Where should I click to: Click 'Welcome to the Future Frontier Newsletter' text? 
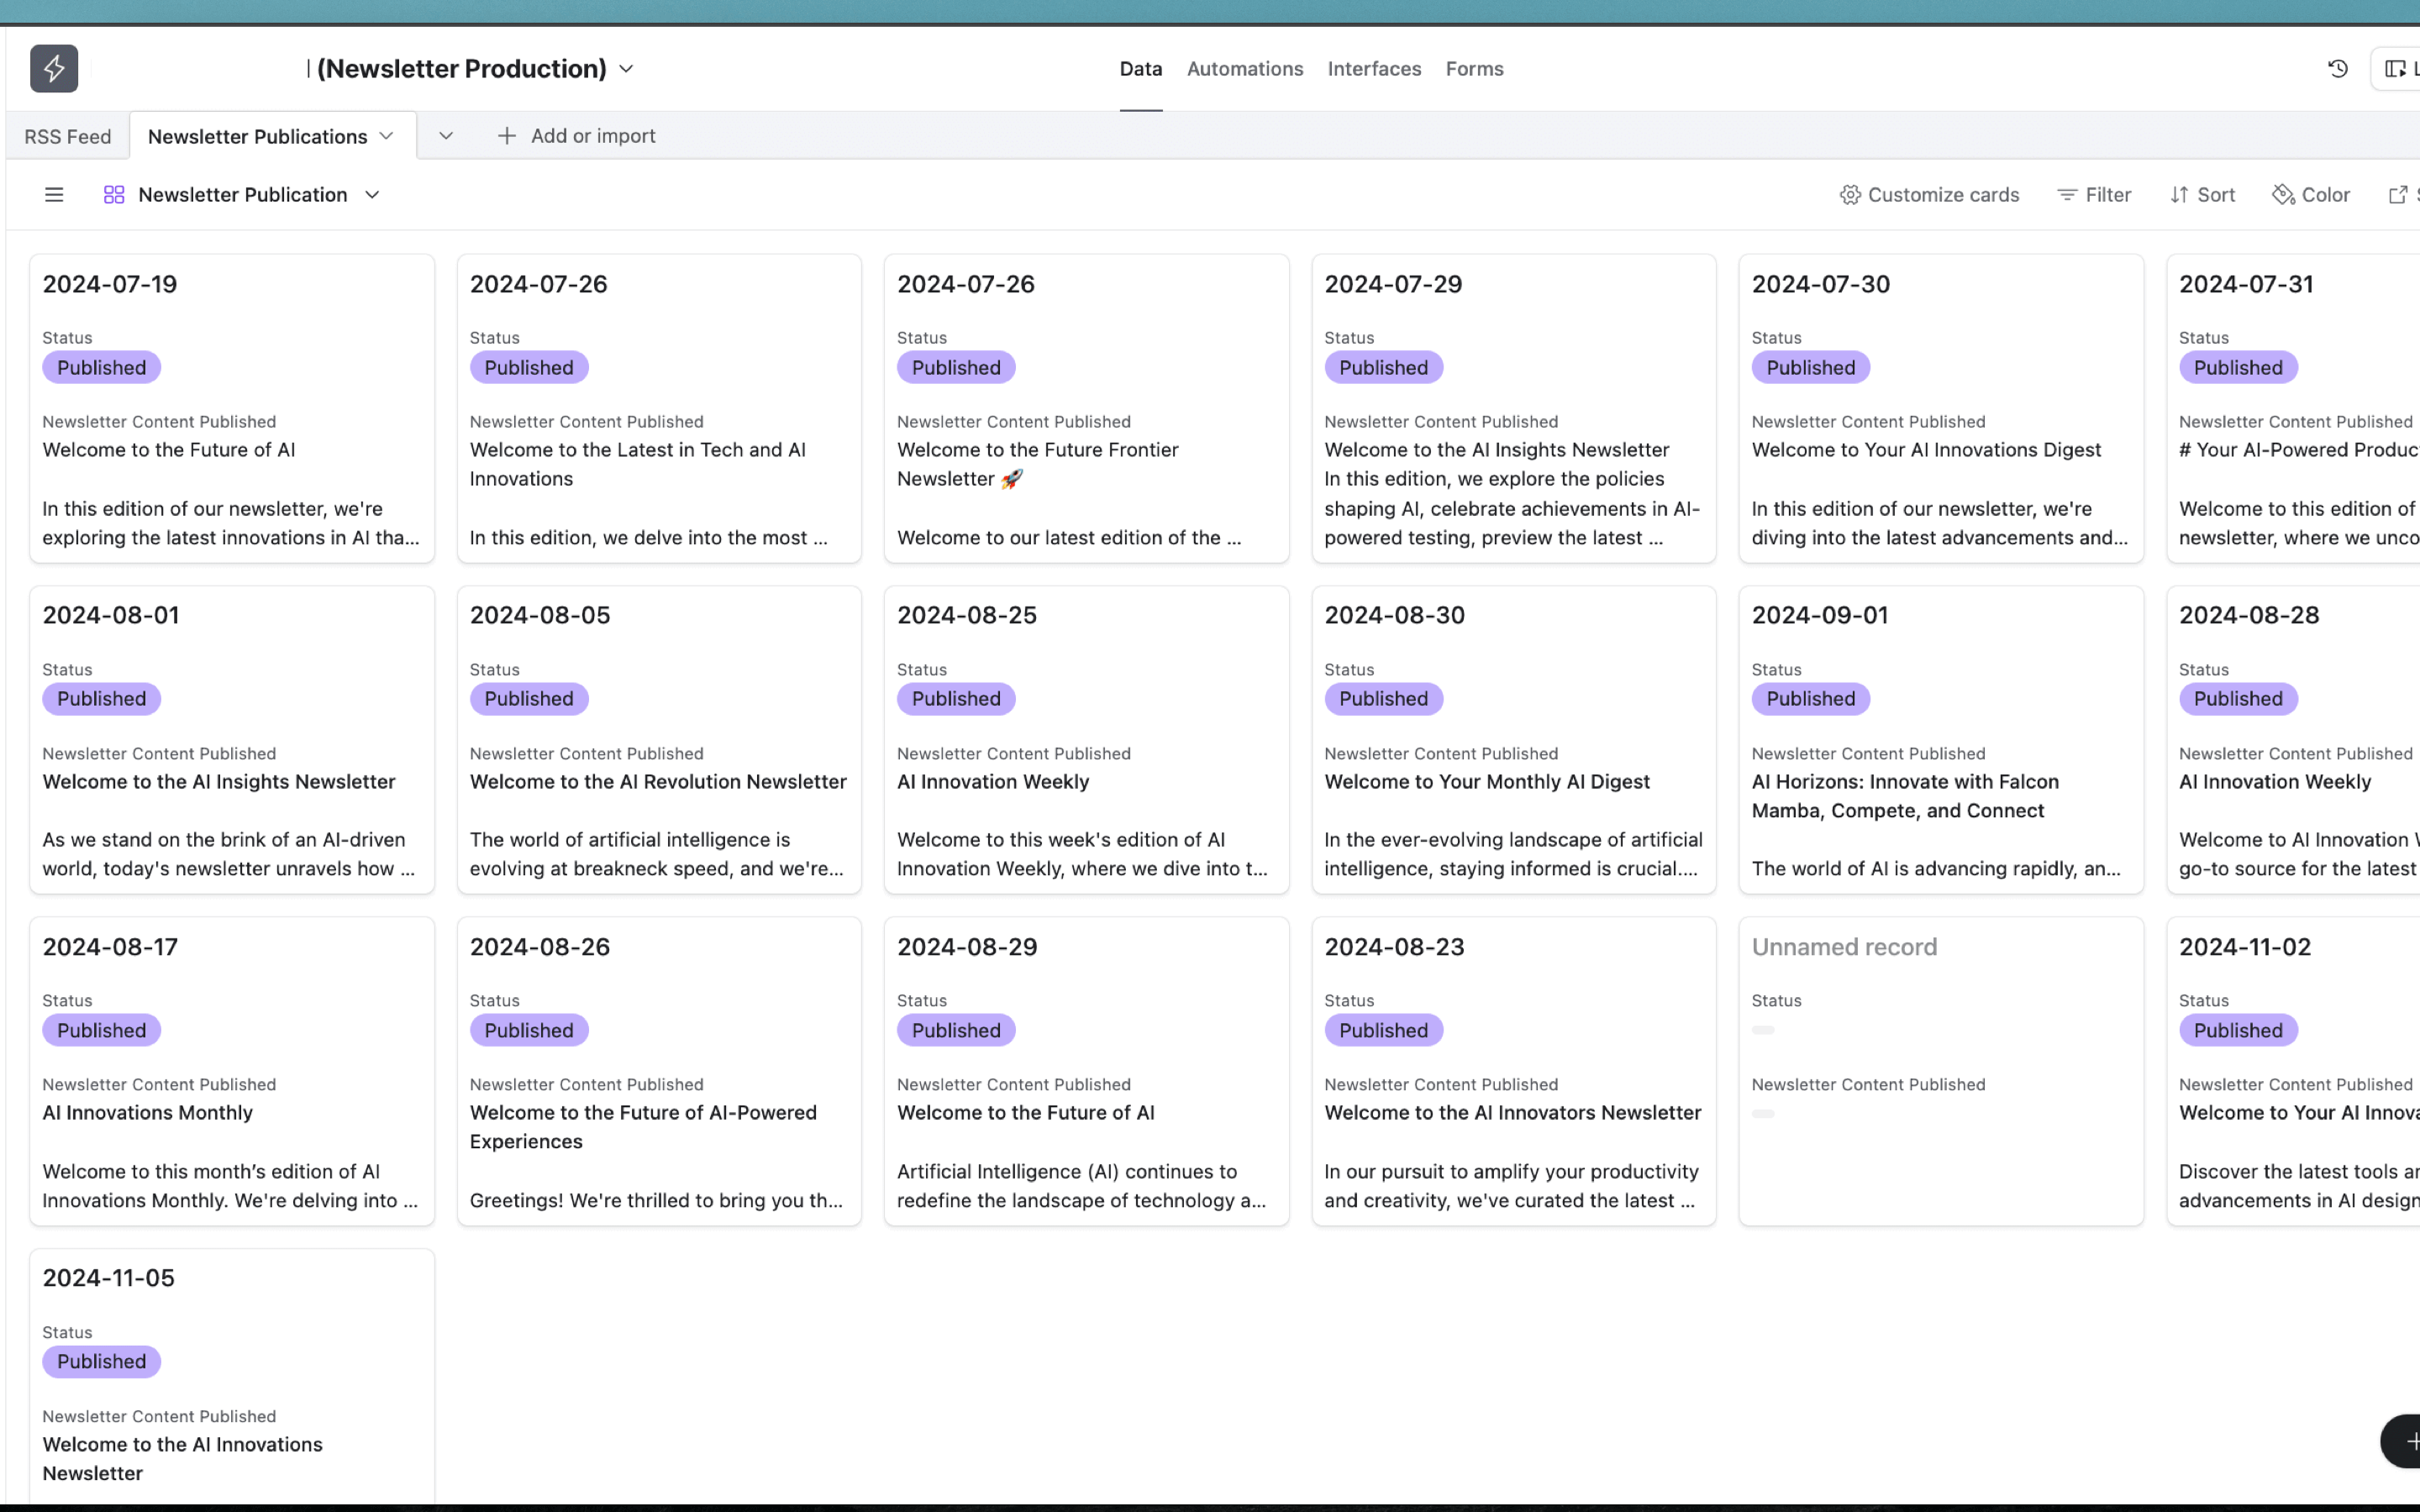1038,464
